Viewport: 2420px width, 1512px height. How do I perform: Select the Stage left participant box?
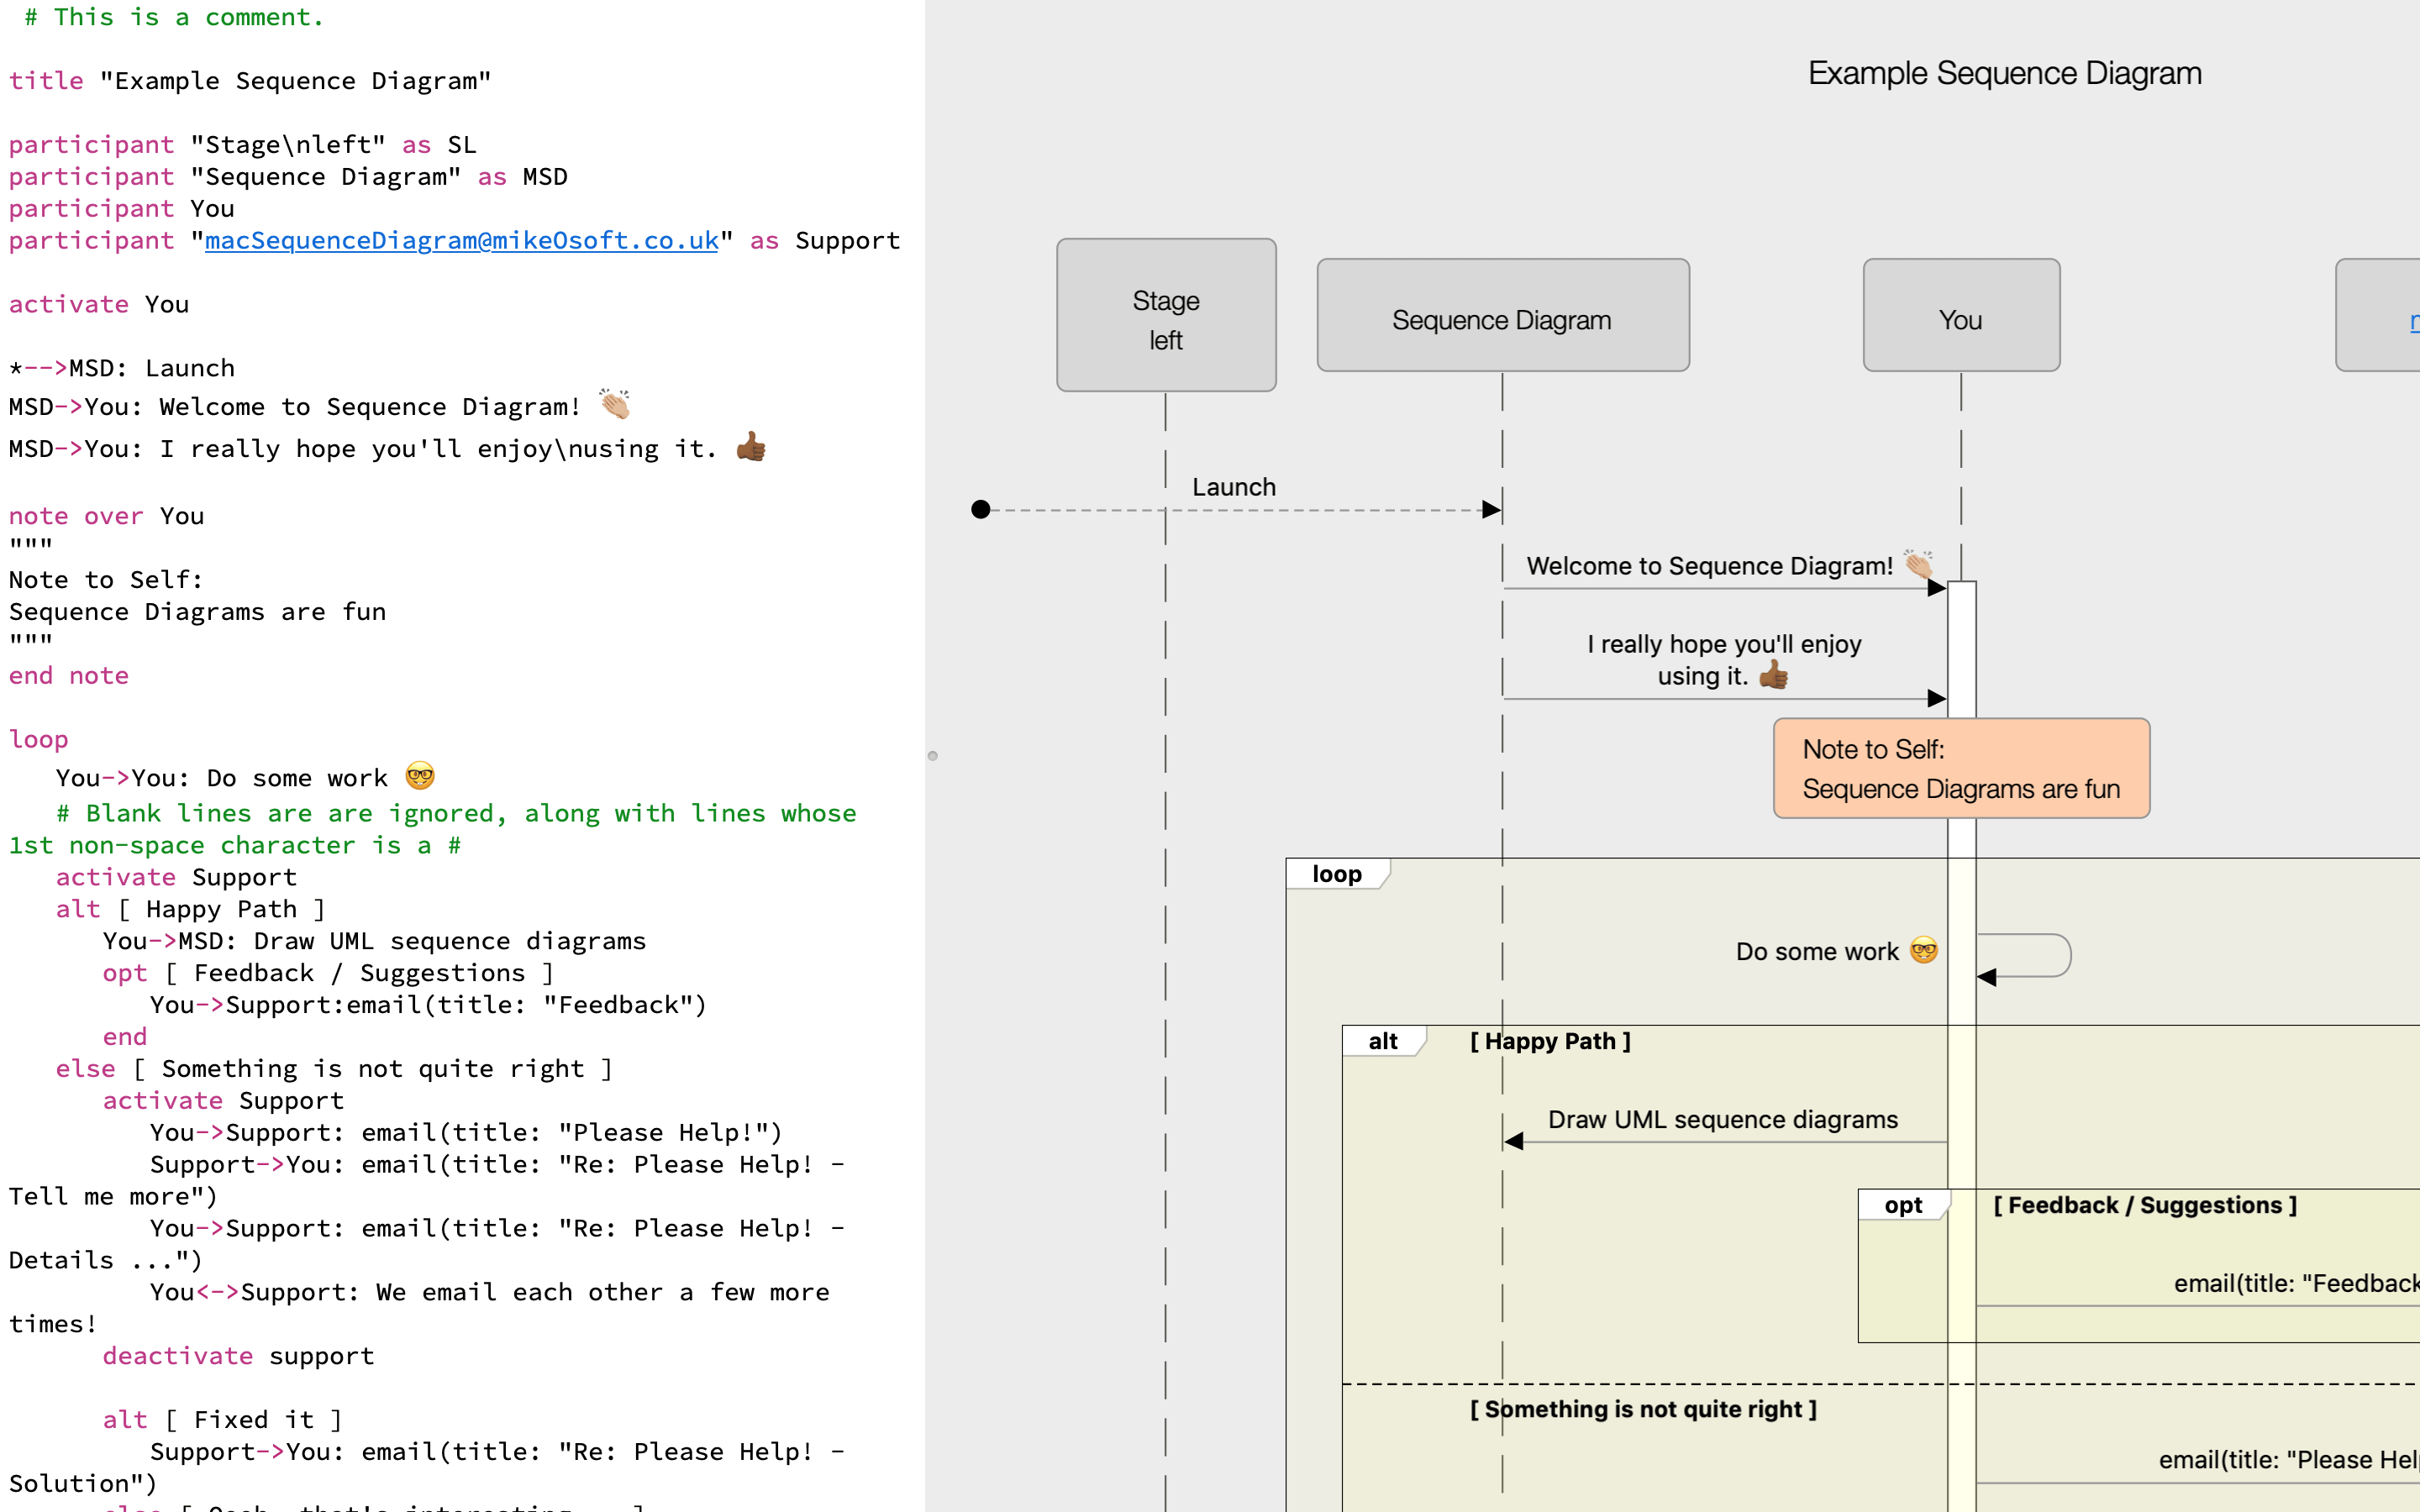click(1166, 315)
